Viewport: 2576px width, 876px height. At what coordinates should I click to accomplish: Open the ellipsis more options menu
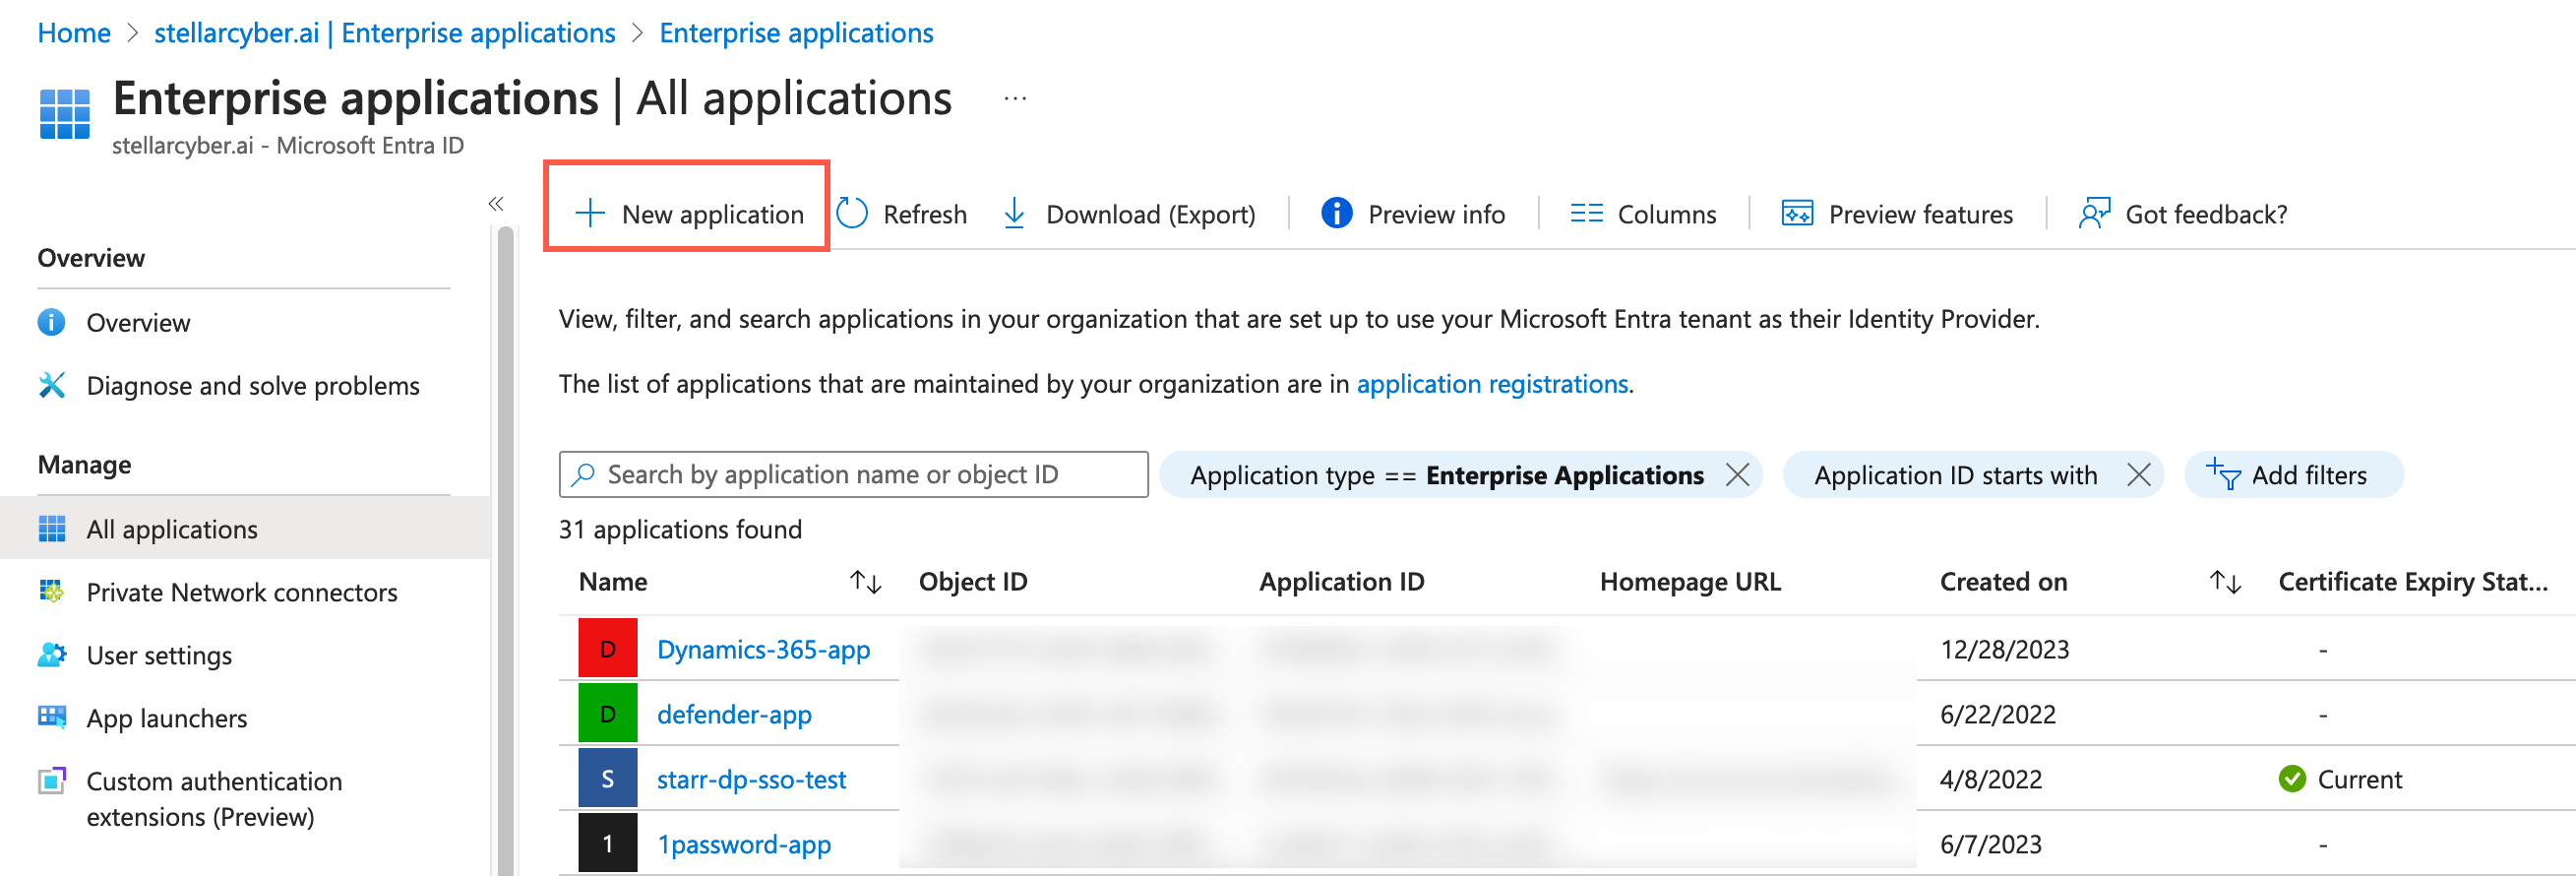(x=1015, y=99)
